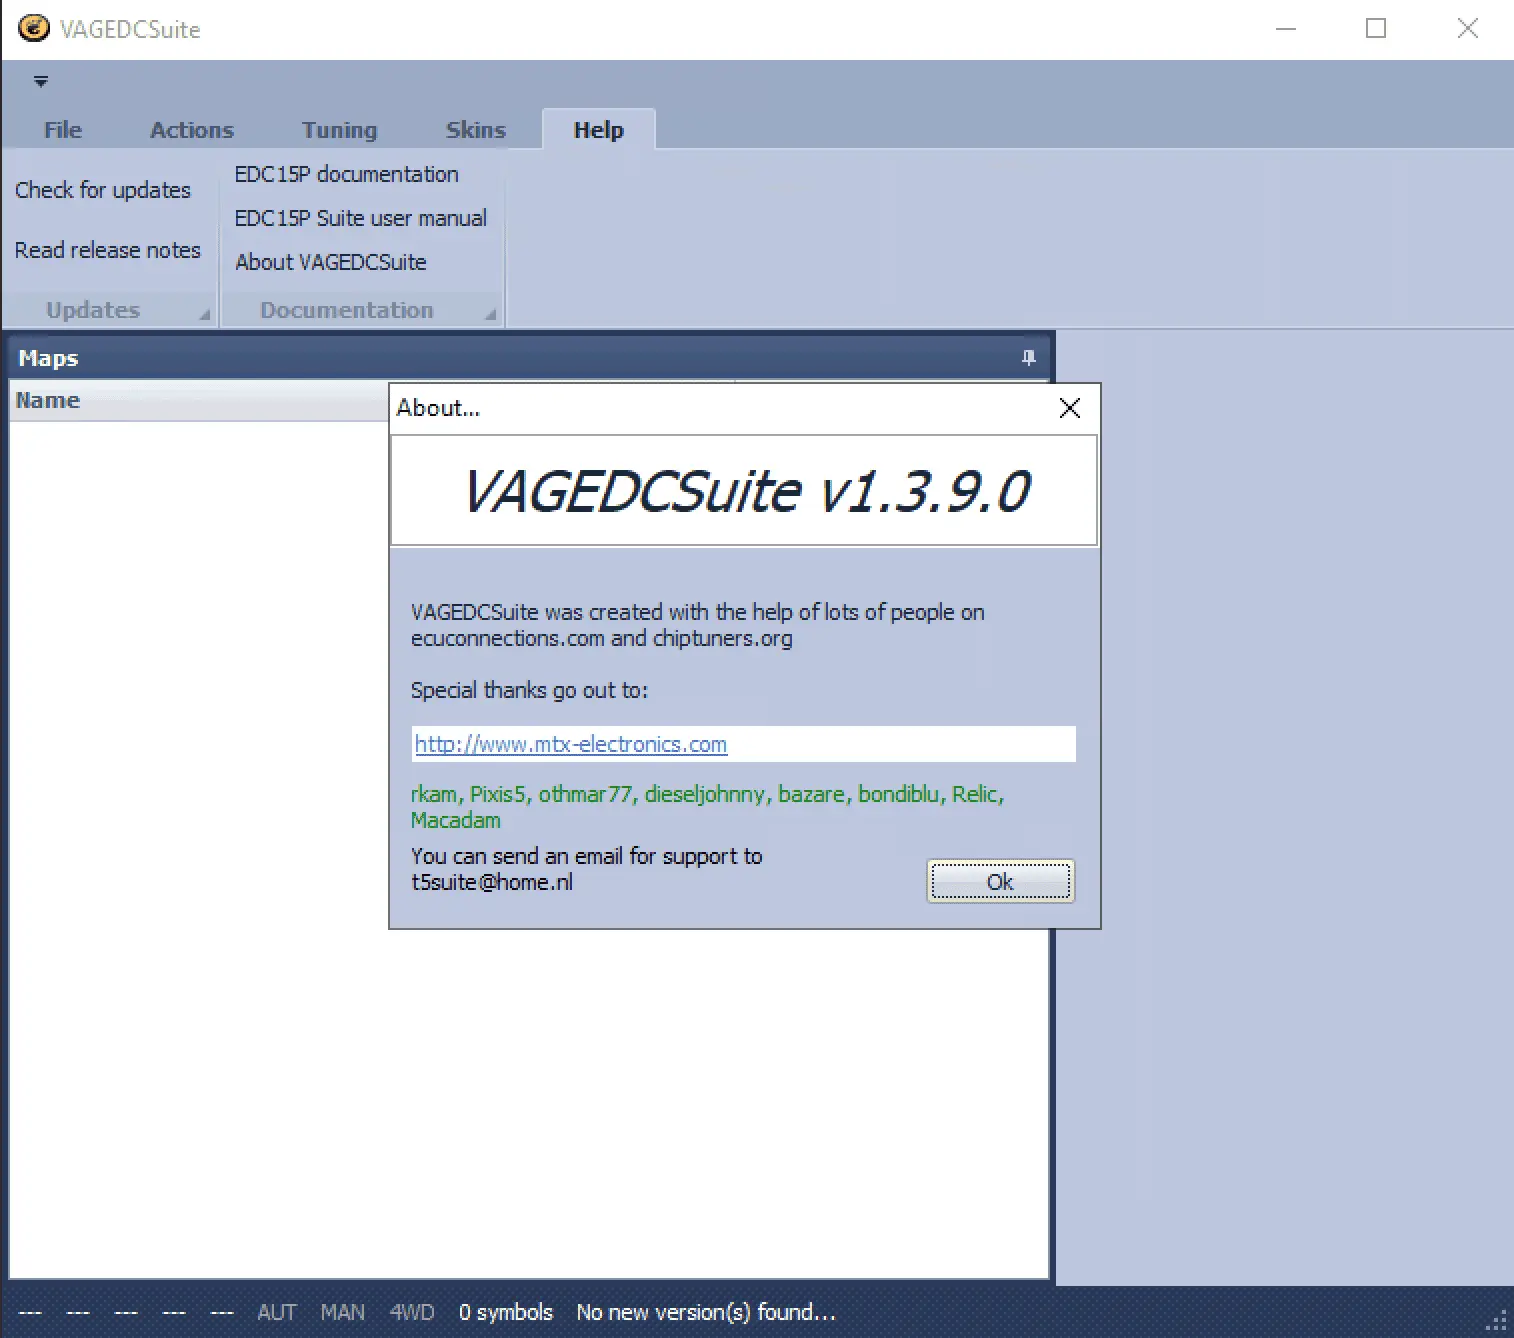Minimize the VAGEDCSuite window
The width and height of the screenshot is (1514, 1338).
pos(1286,28)
